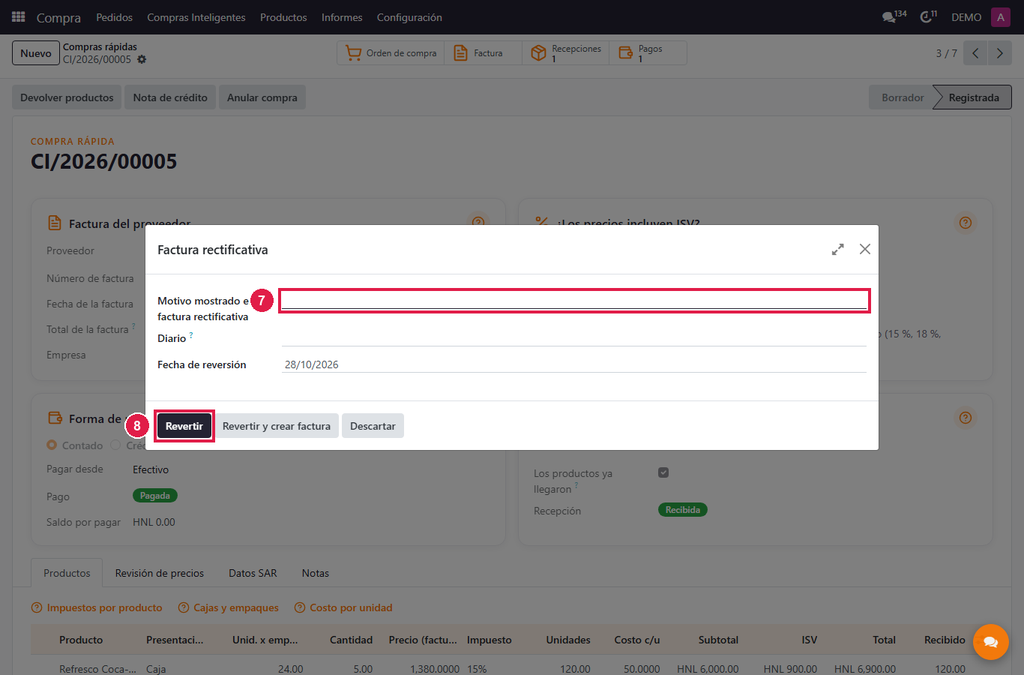The width and height of the screenshot is (1024, 675).
Task: Open the Orden de compra smart button
Action: (391, 53)
